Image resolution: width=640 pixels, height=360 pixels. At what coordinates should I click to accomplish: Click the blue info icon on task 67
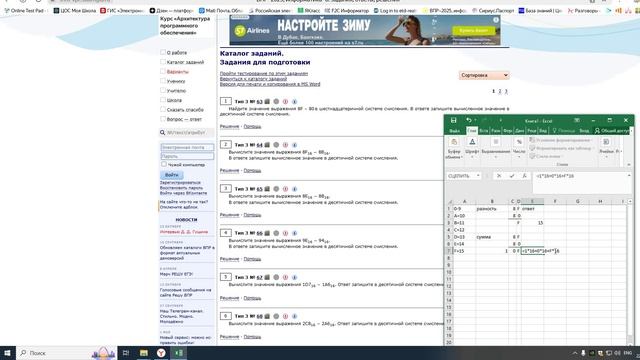coord(295,277)
